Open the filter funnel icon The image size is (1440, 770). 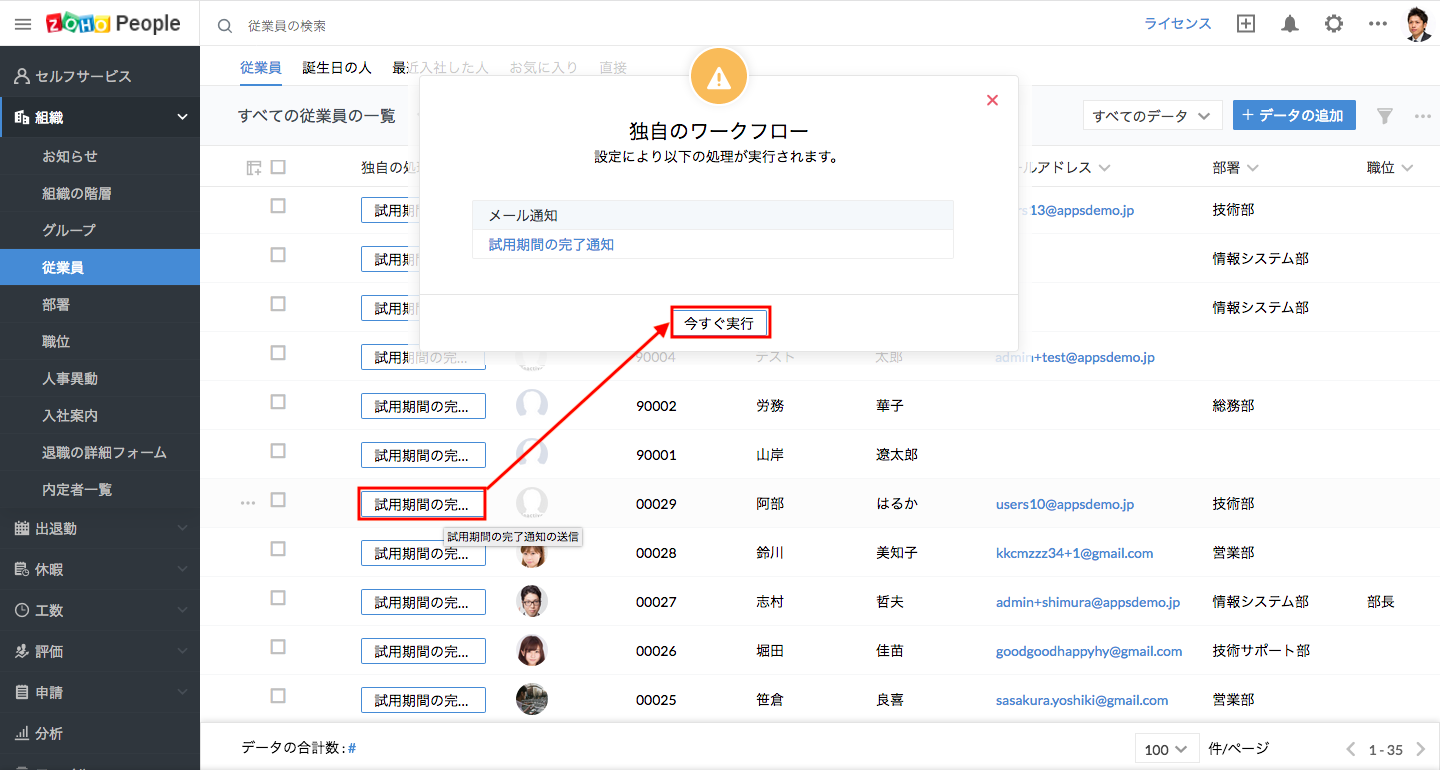point(1385,116)
